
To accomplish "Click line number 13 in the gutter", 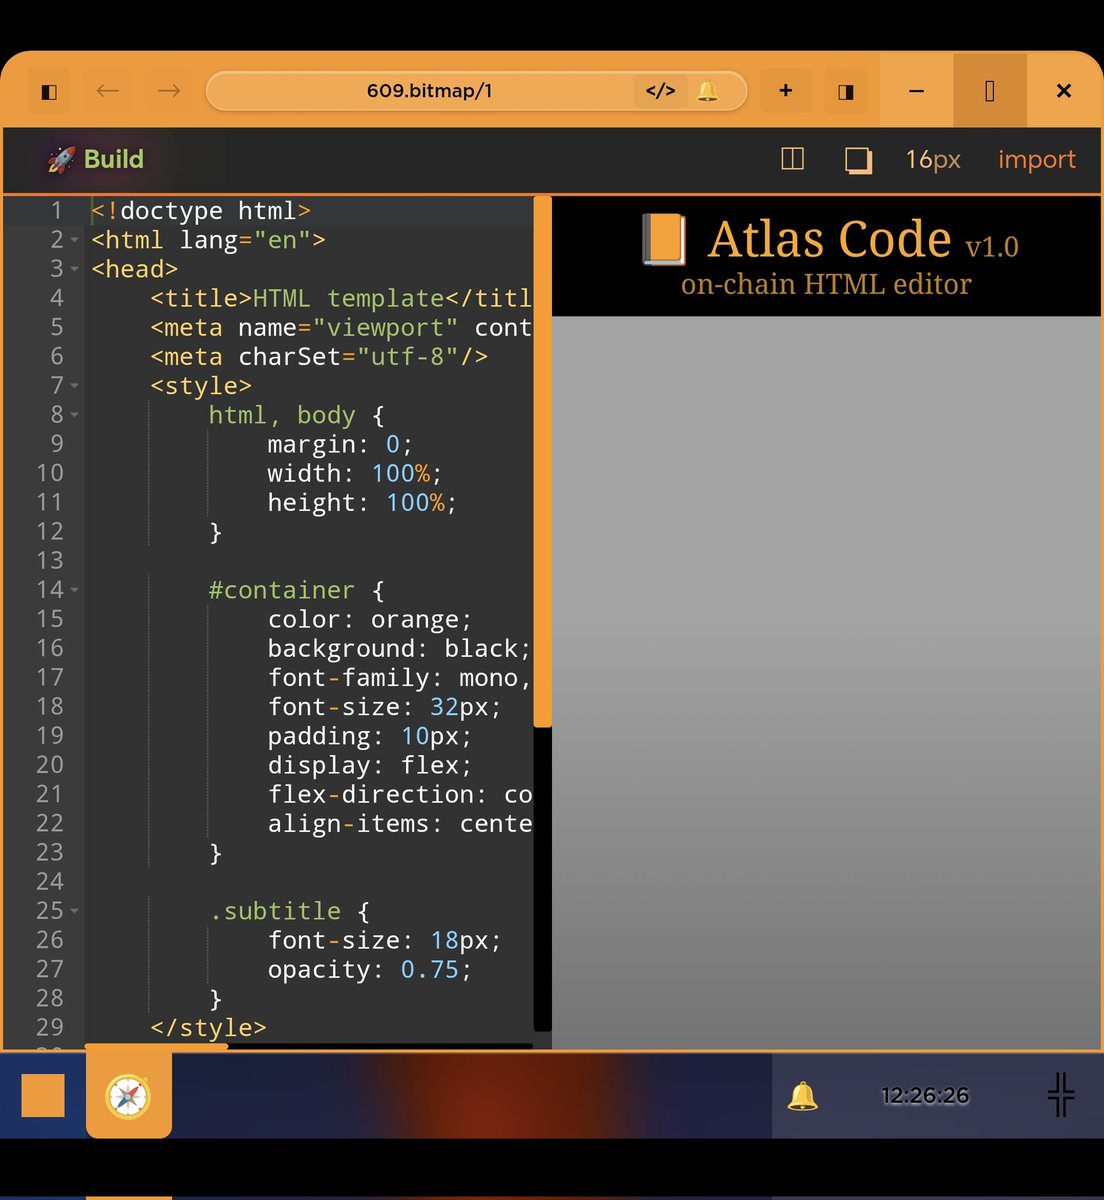I will click(x=50, y=560).
